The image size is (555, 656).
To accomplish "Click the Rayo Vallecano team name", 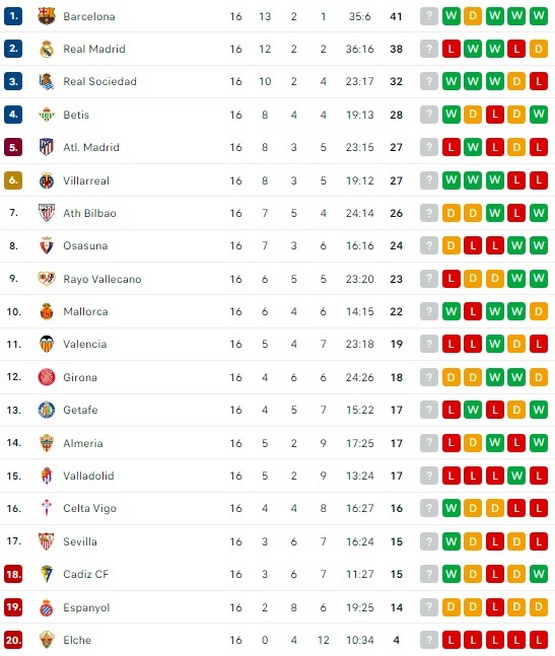I will pyautogui.click(x=102, y=279).
